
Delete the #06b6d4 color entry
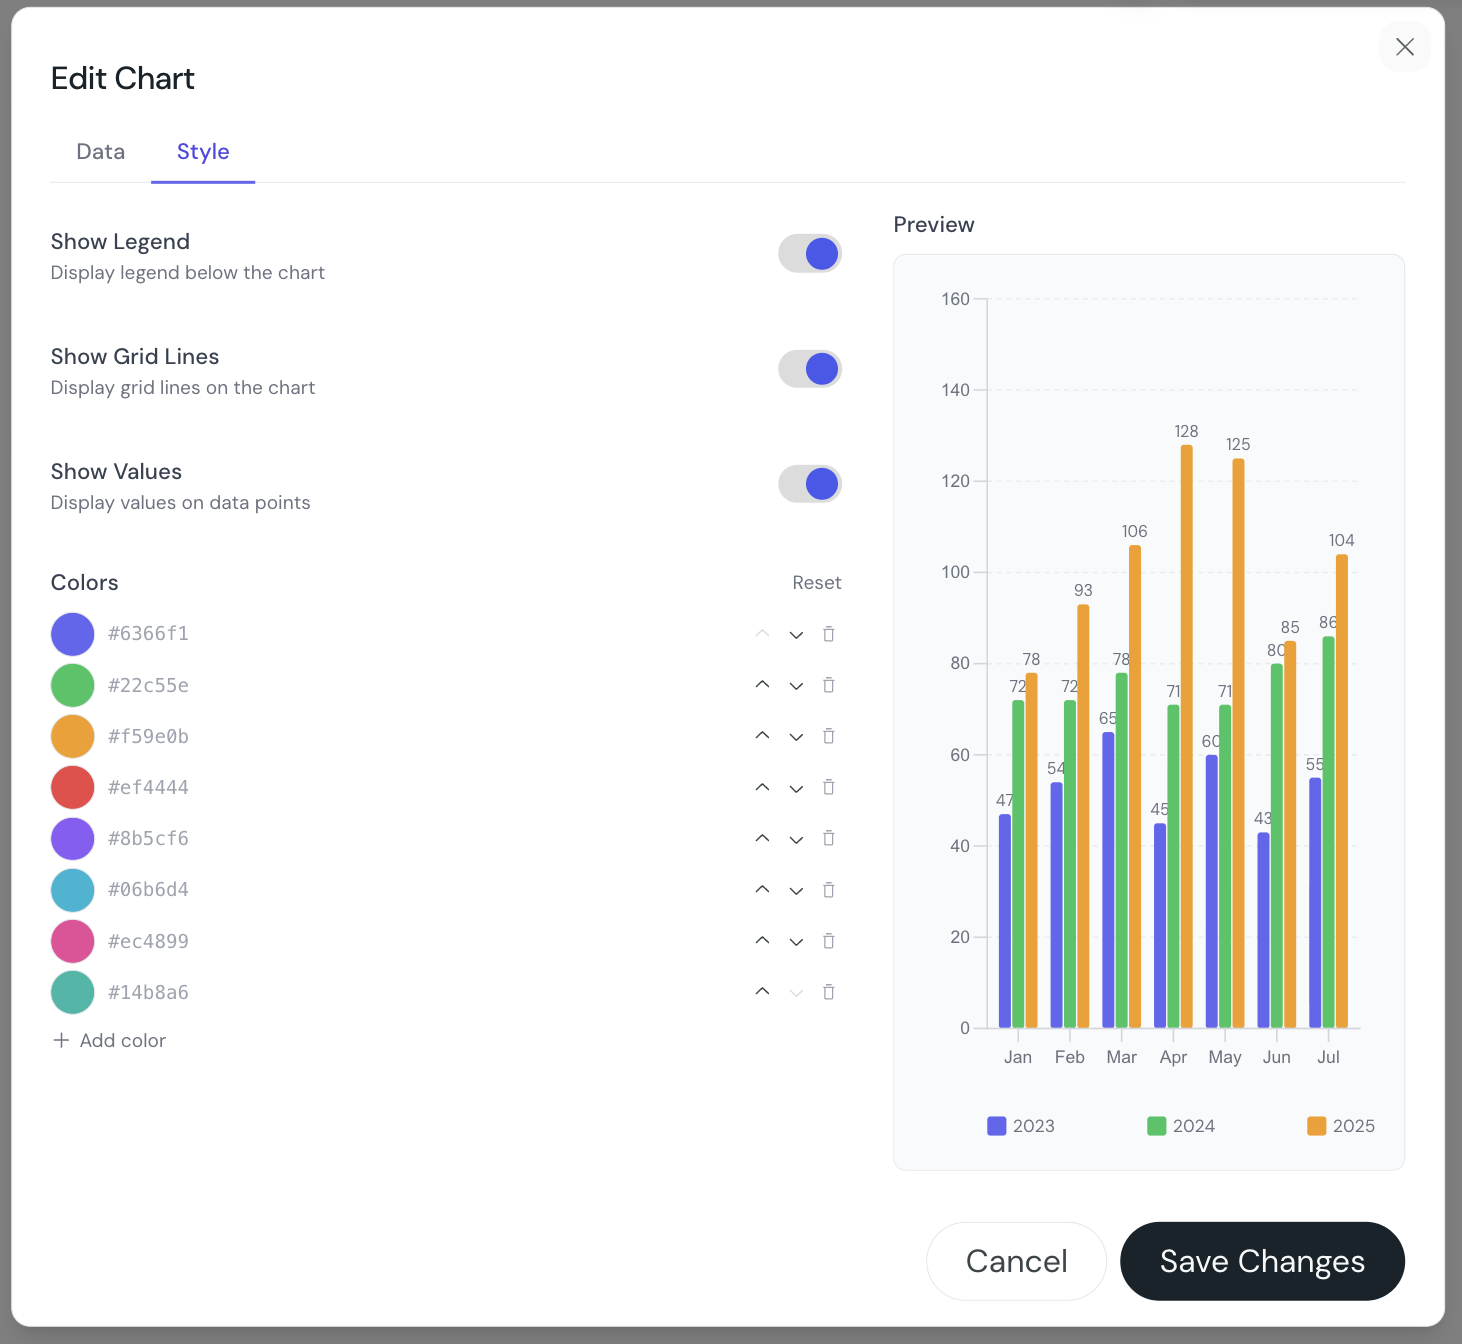coord(829,890)
